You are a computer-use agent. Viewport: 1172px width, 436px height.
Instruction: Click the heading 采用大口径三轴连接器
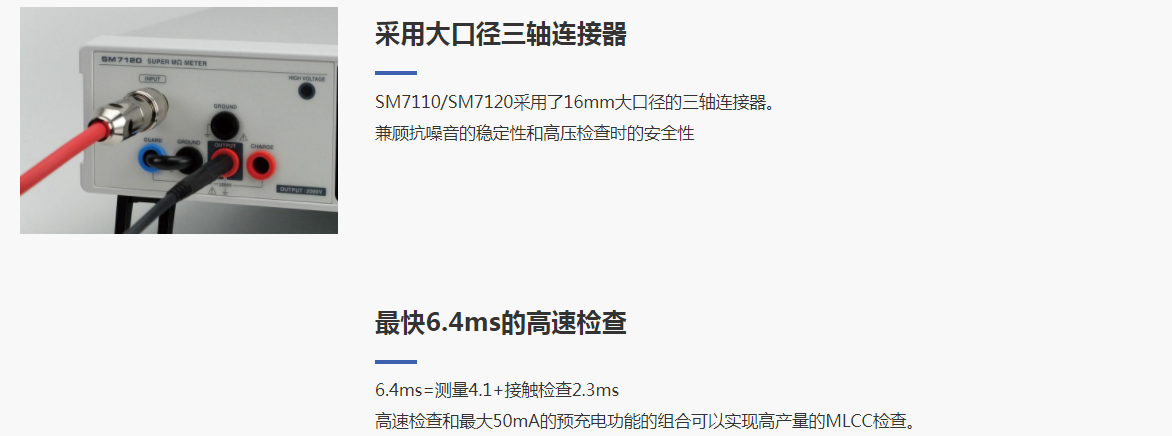click(x=501, y=34)
